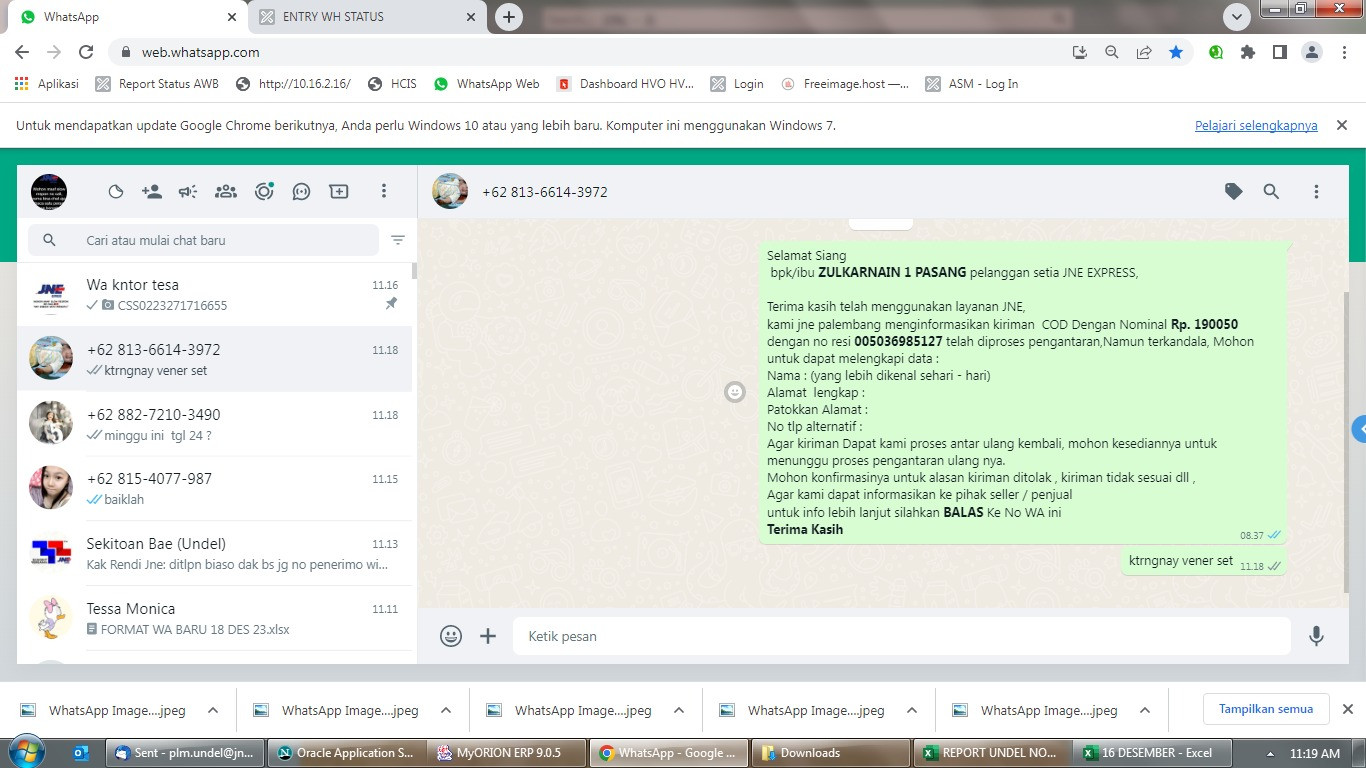Click 'Tampilkan semua' to show all downloads
The height and width of the screenshot is (768, 1366).
(x=1266, y=709)
